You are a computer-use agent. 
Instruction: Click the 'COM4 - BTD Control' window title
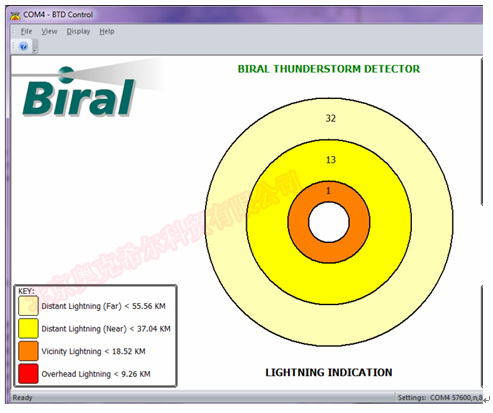58,15
